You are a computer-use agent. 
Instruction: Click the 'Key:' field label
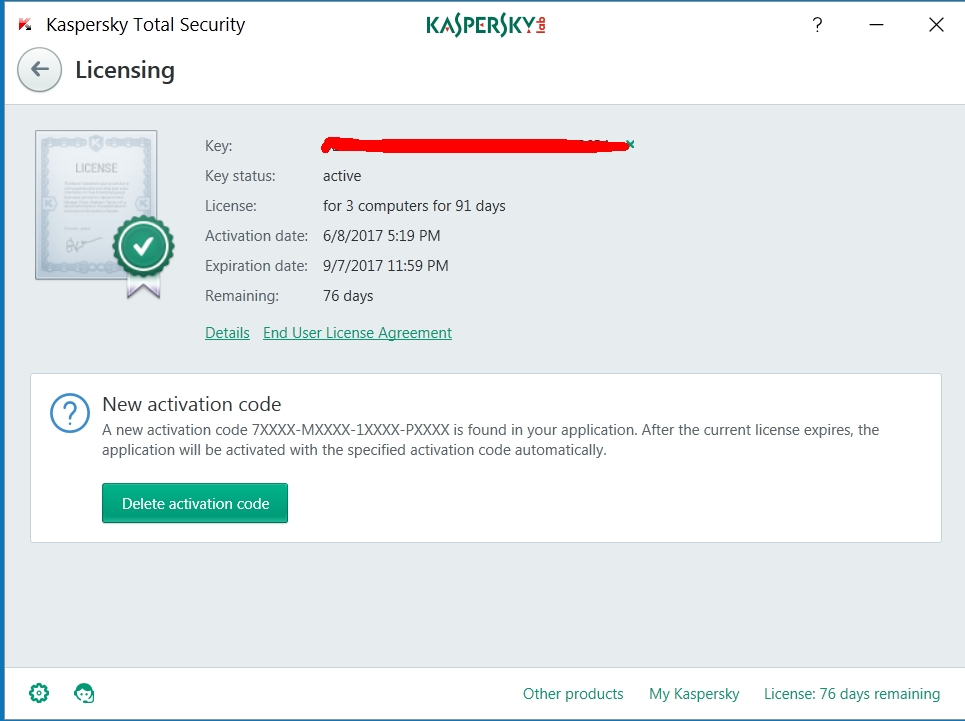pos(218,146)
